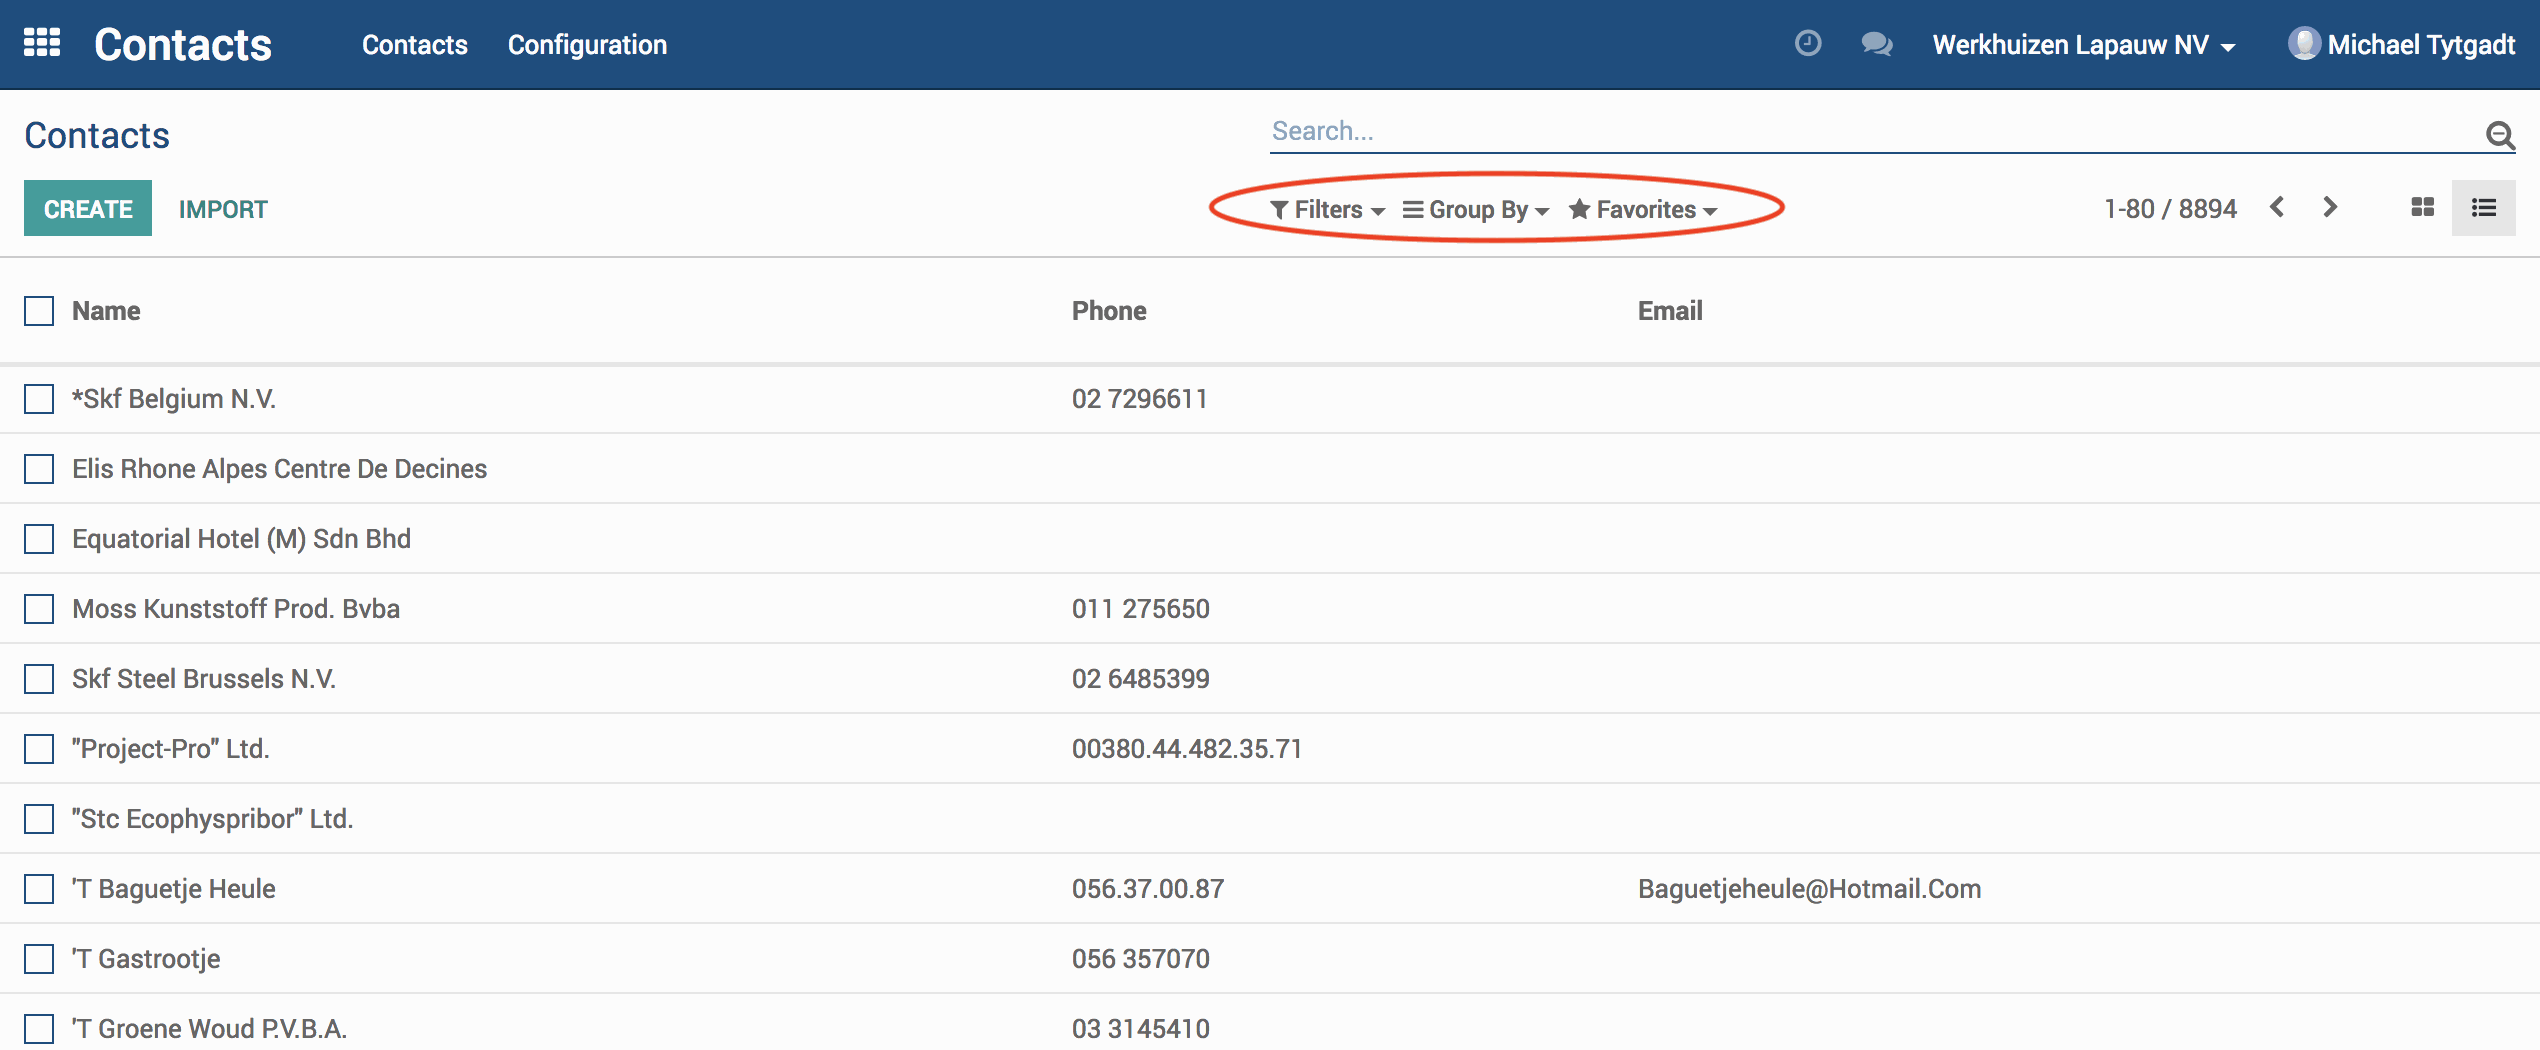Click the Contacts app title
Viewport: 2540px width, 1050px height.
pyautogui.click(x=183, y=45)
